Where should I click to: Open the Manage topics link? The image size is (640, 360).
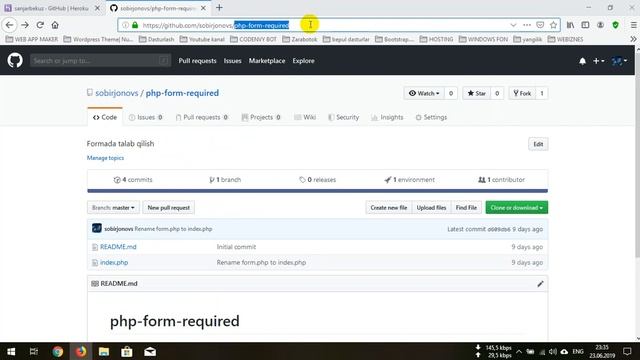105,158
